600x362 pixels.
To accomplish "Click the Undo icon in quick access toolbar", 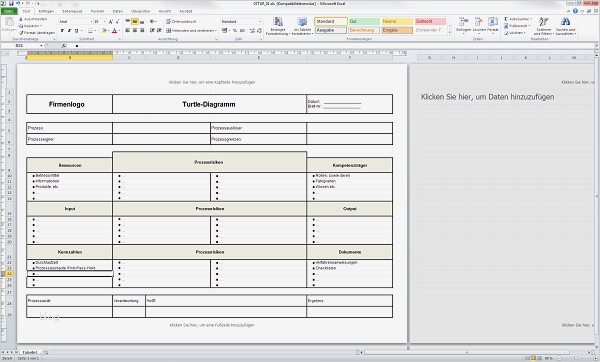I will pyautogui.click(x=18, y=3).
